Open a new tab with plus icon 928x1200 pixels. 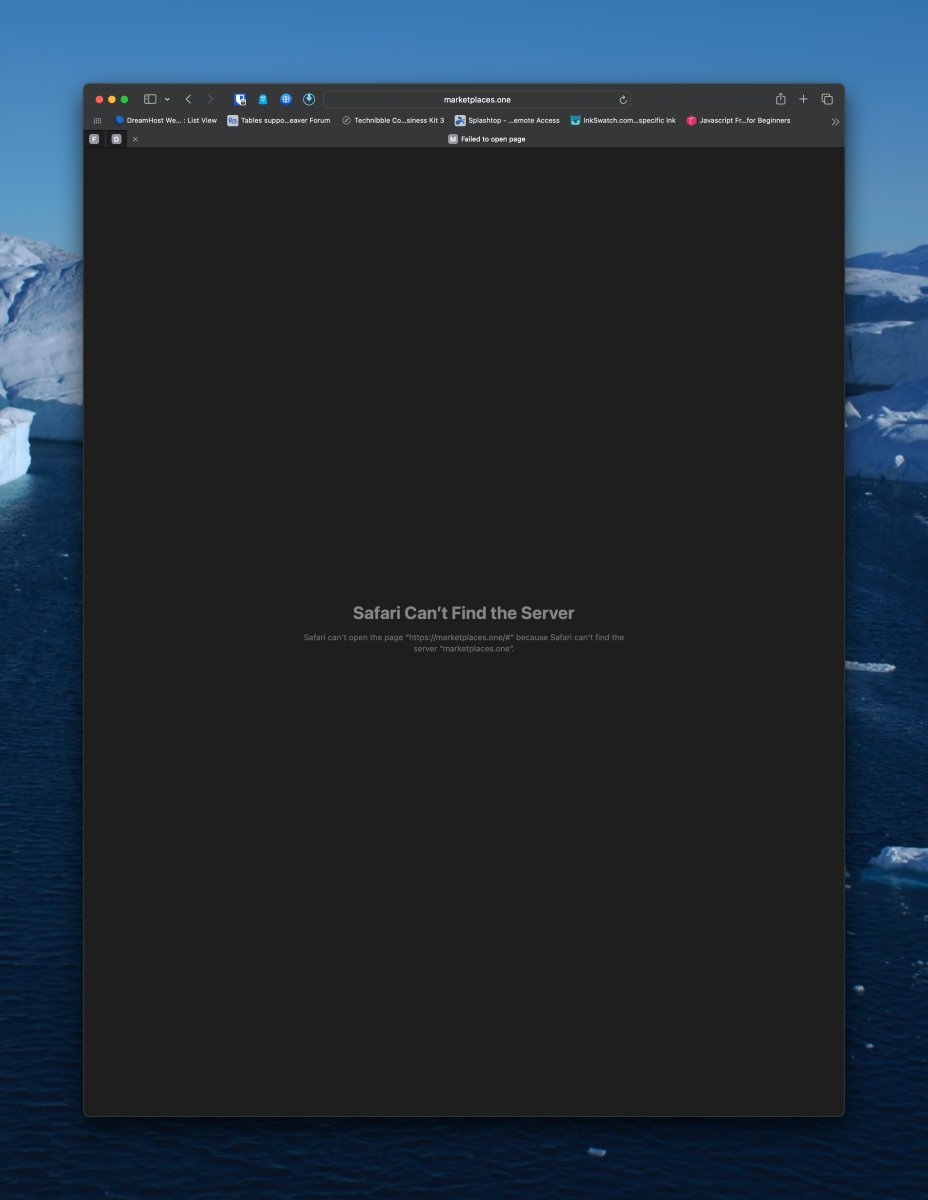point(803,99)
